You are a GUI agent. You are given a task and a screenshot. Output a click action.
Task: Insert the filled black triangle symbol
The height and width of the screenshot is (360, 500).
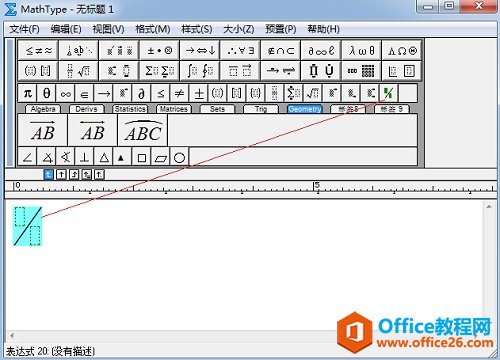click(x=123, y=157)
